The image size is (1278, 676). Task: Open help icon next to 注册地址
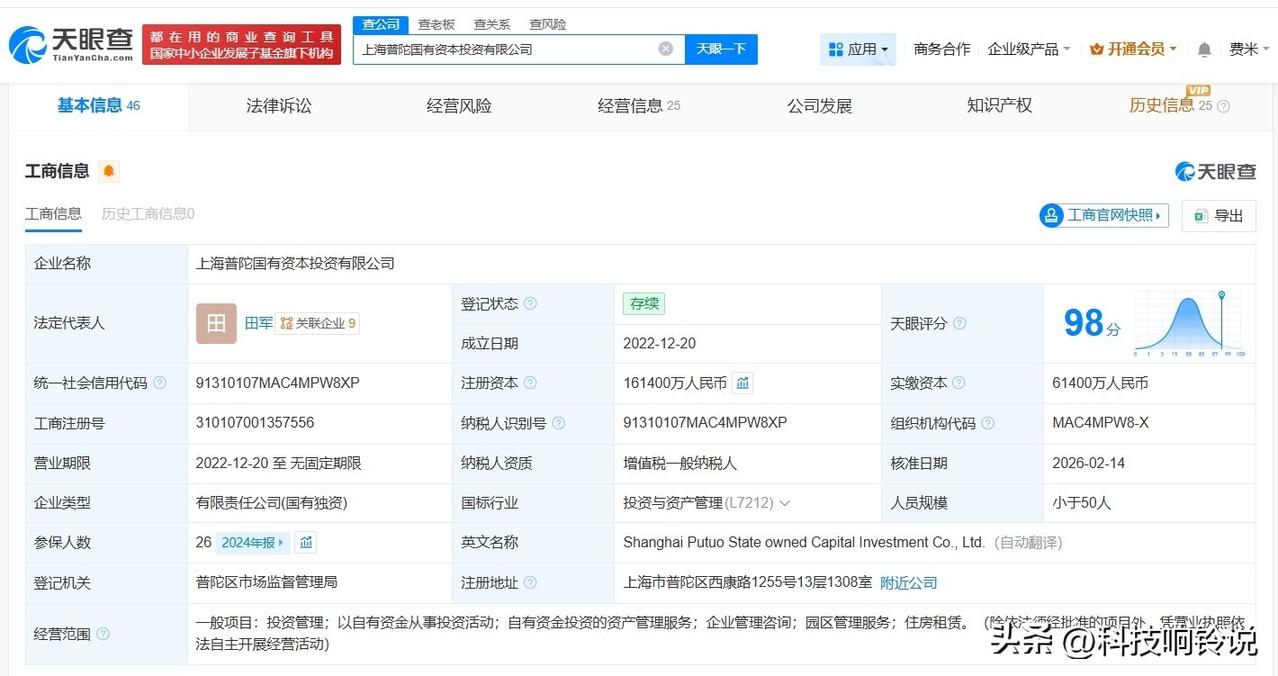pyautogui.click(x=530, y=583)
